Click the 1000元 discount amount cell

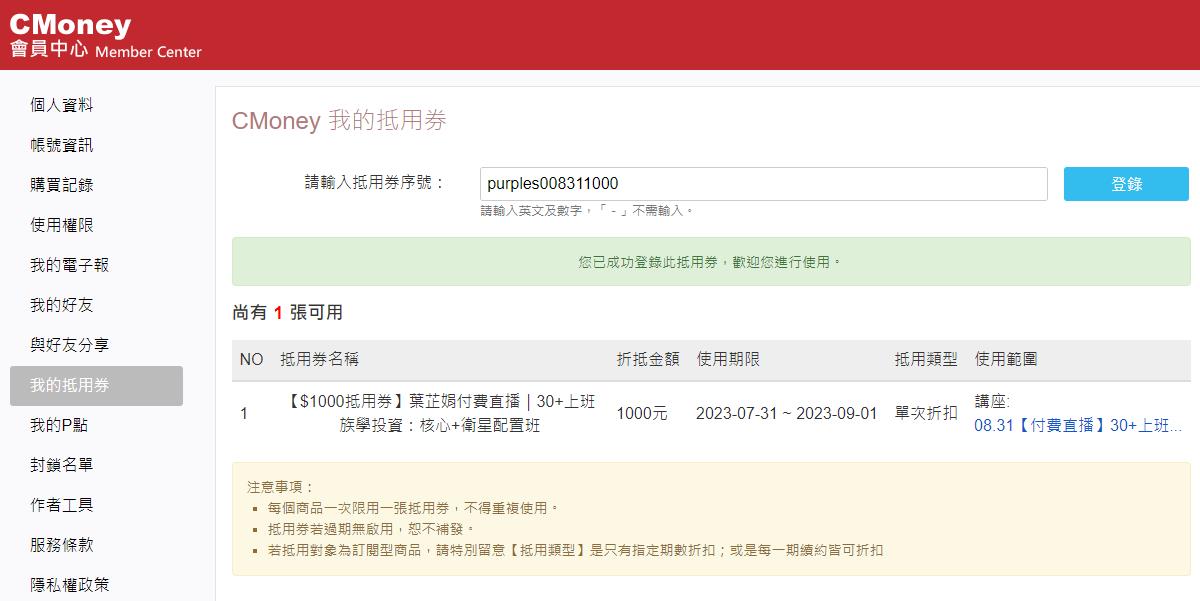(x=642, y=413)
